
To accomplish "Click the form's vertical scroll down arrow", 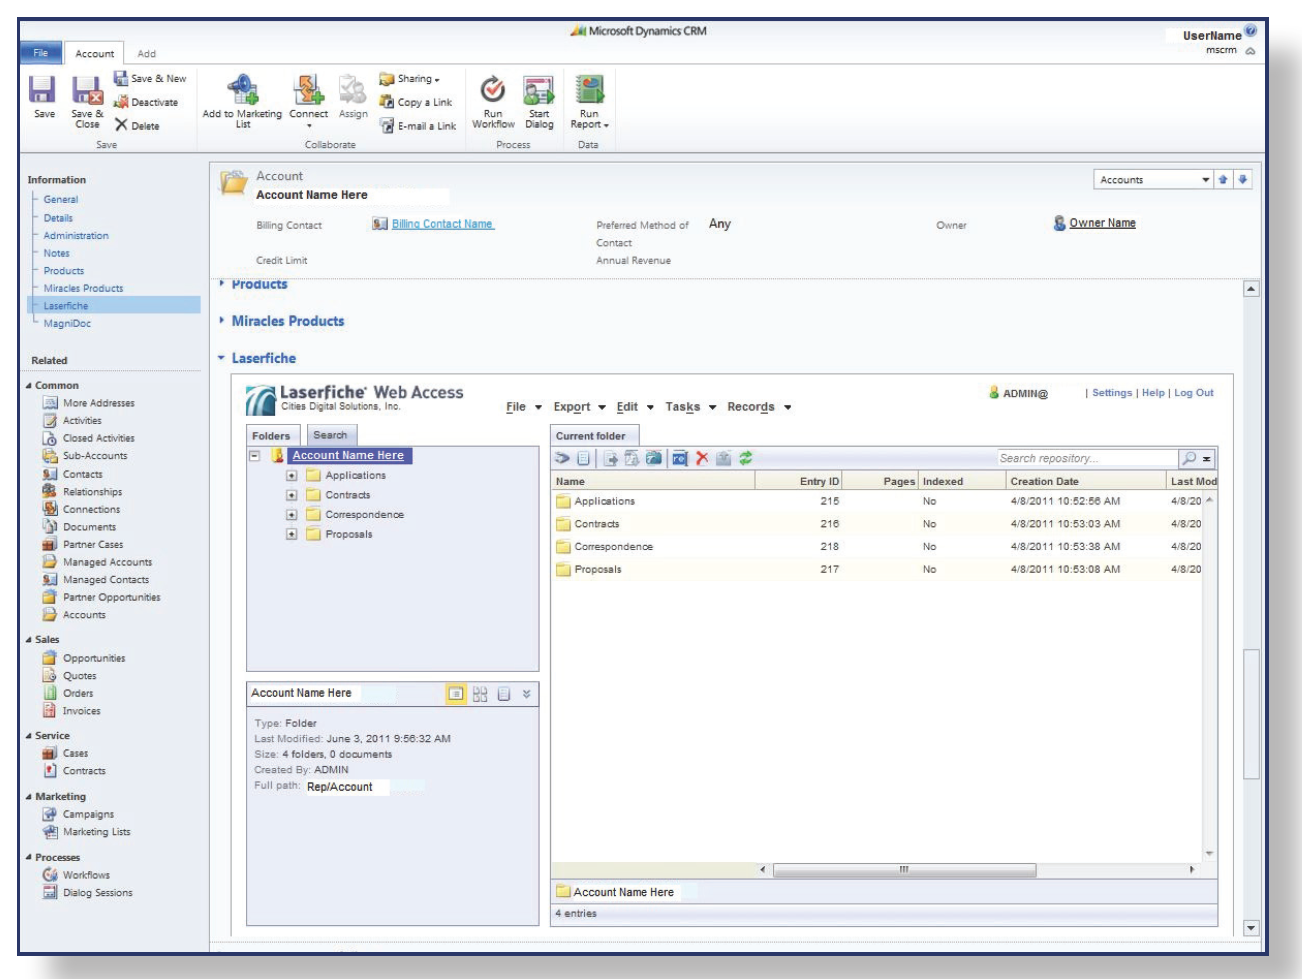I will coord(1251,928).
